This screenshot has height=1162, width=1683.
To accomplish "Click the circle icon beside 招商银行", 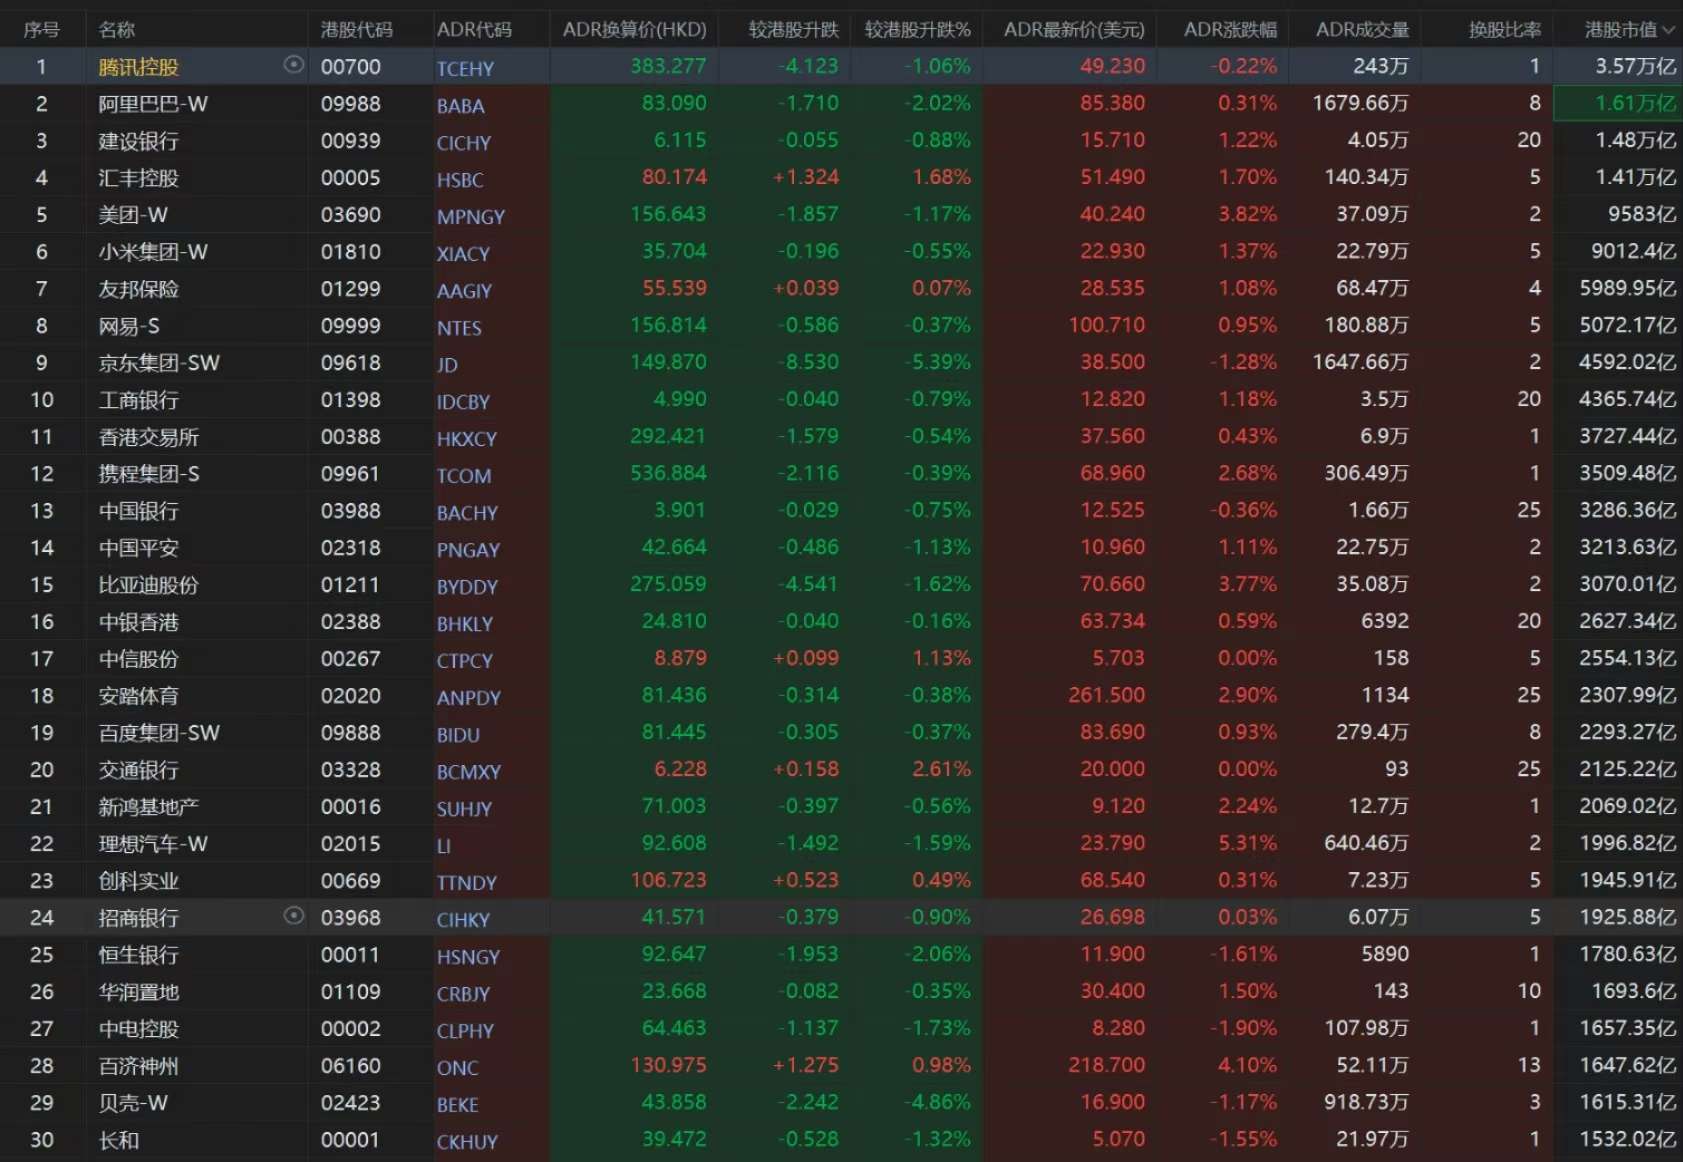I will click(x=293, y=916).
